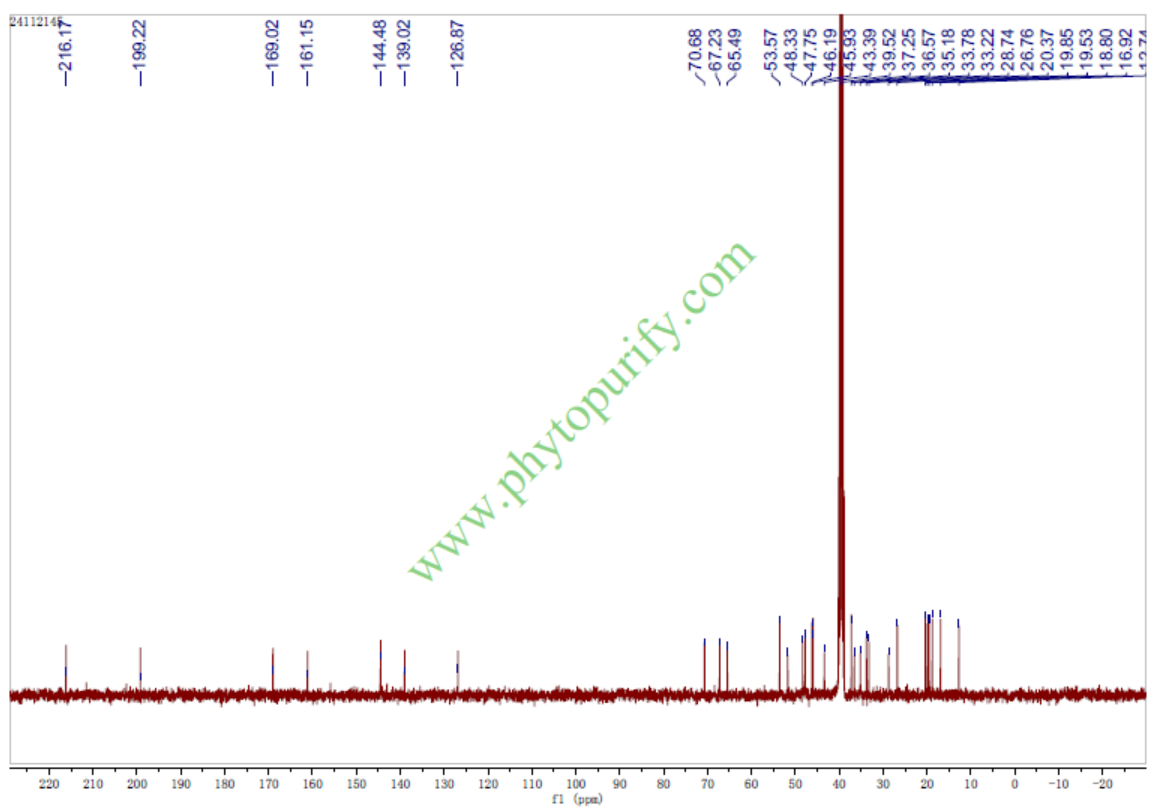Click the f1 (ppm) axis title
The width and height of the screenshot is (1159, 810).
click(x=578, y=800)
